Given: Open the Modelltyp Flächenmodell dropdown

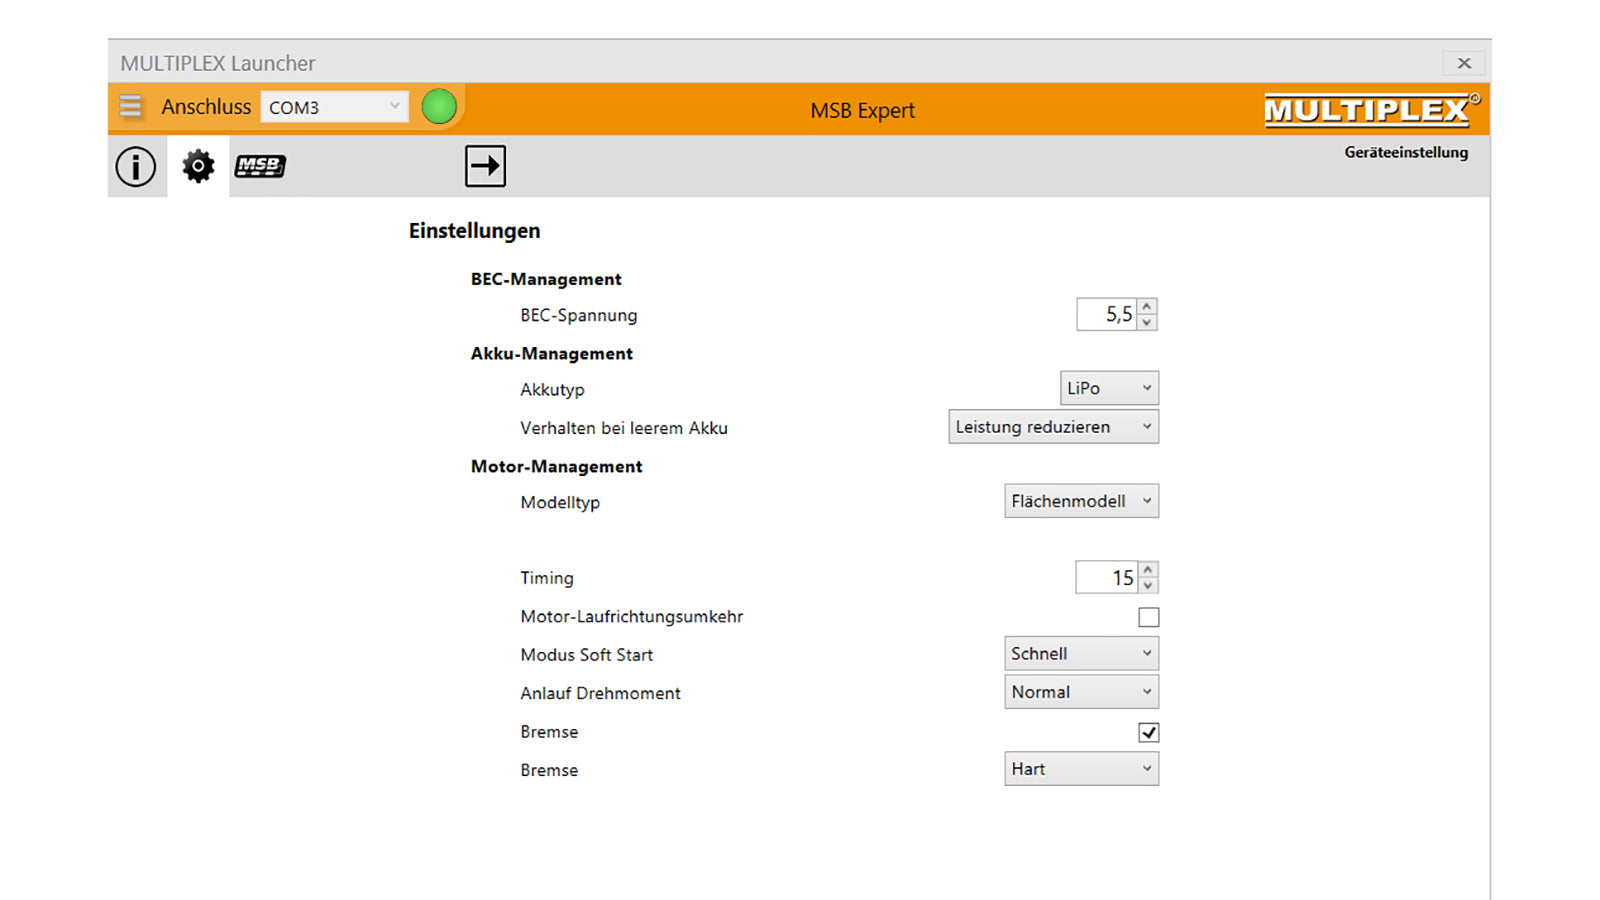Looking at the screenshot, I should pos(1081,501).
